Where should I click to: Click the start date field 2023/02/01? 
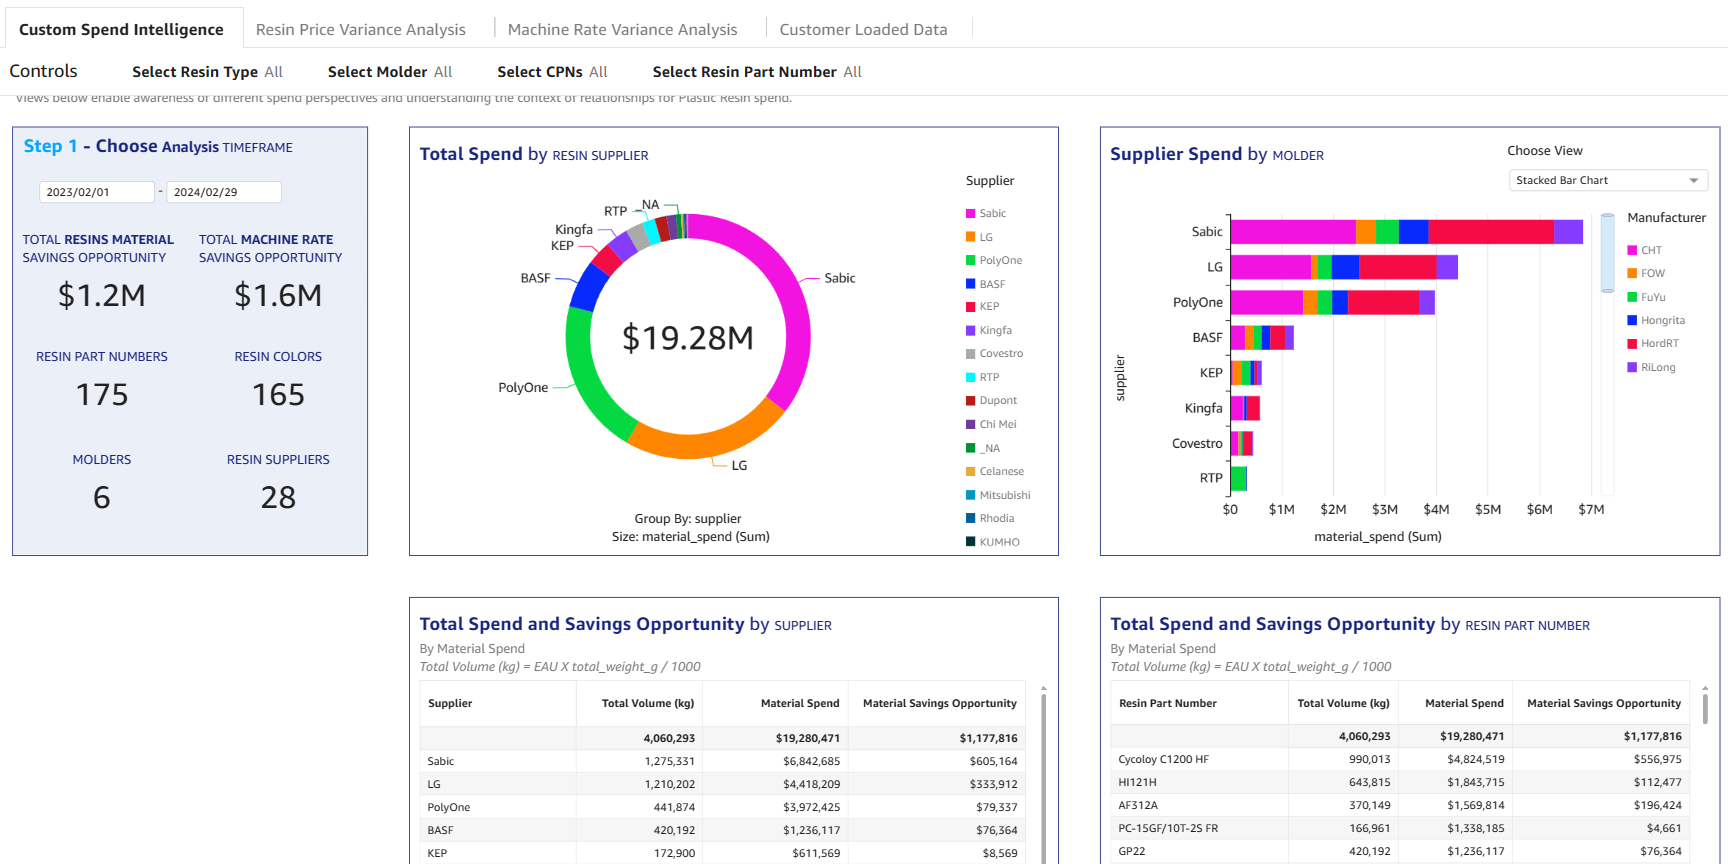coord(96,192)
